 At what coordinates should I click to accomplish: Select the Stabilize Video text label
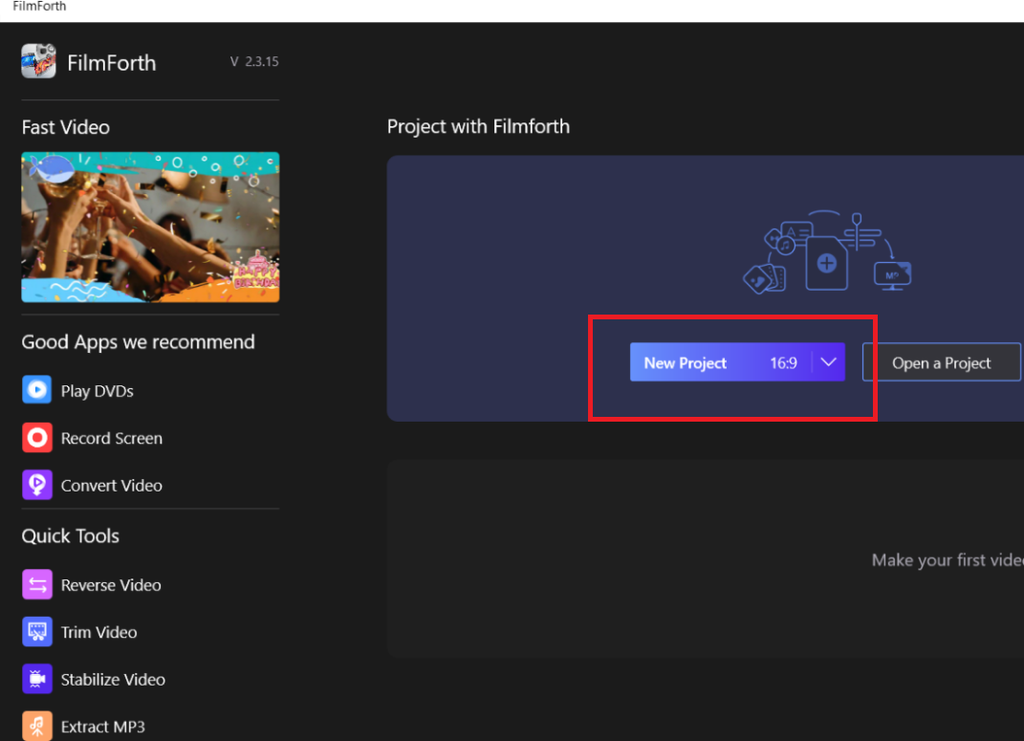[x=113, y=679]
